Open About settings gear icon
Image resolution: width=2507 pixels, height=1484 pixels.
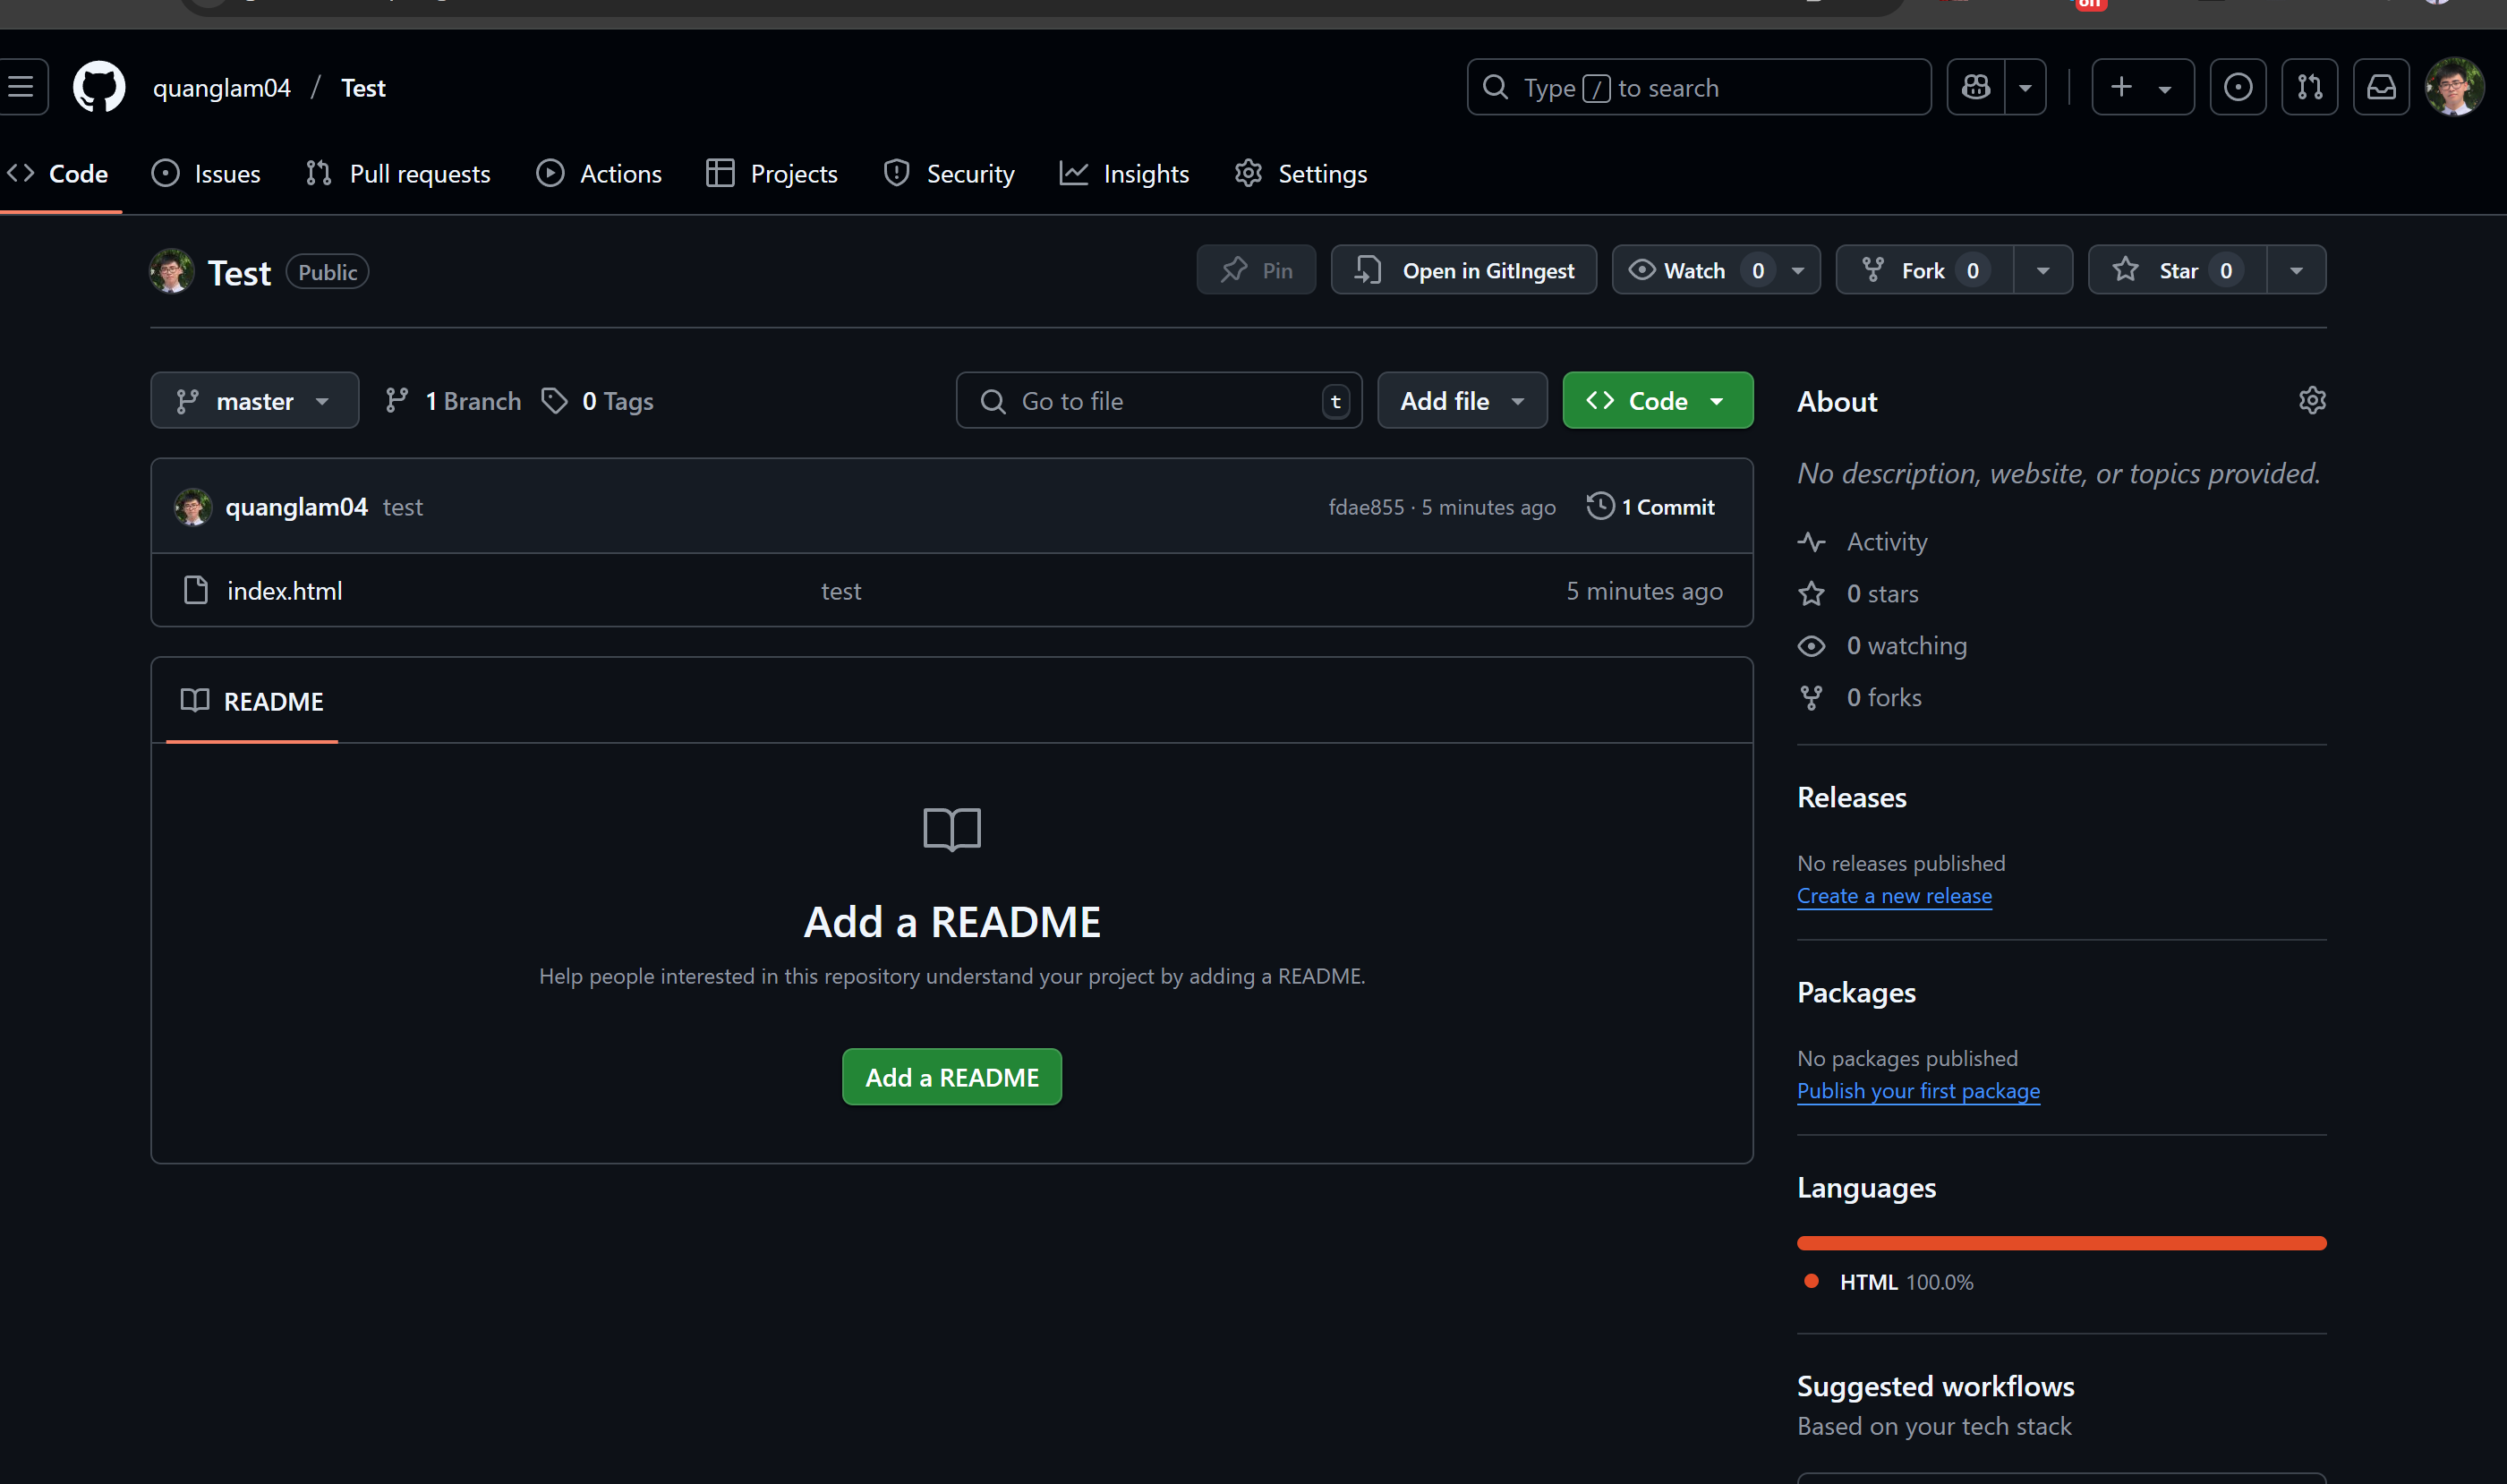[x=2312, y=401]
